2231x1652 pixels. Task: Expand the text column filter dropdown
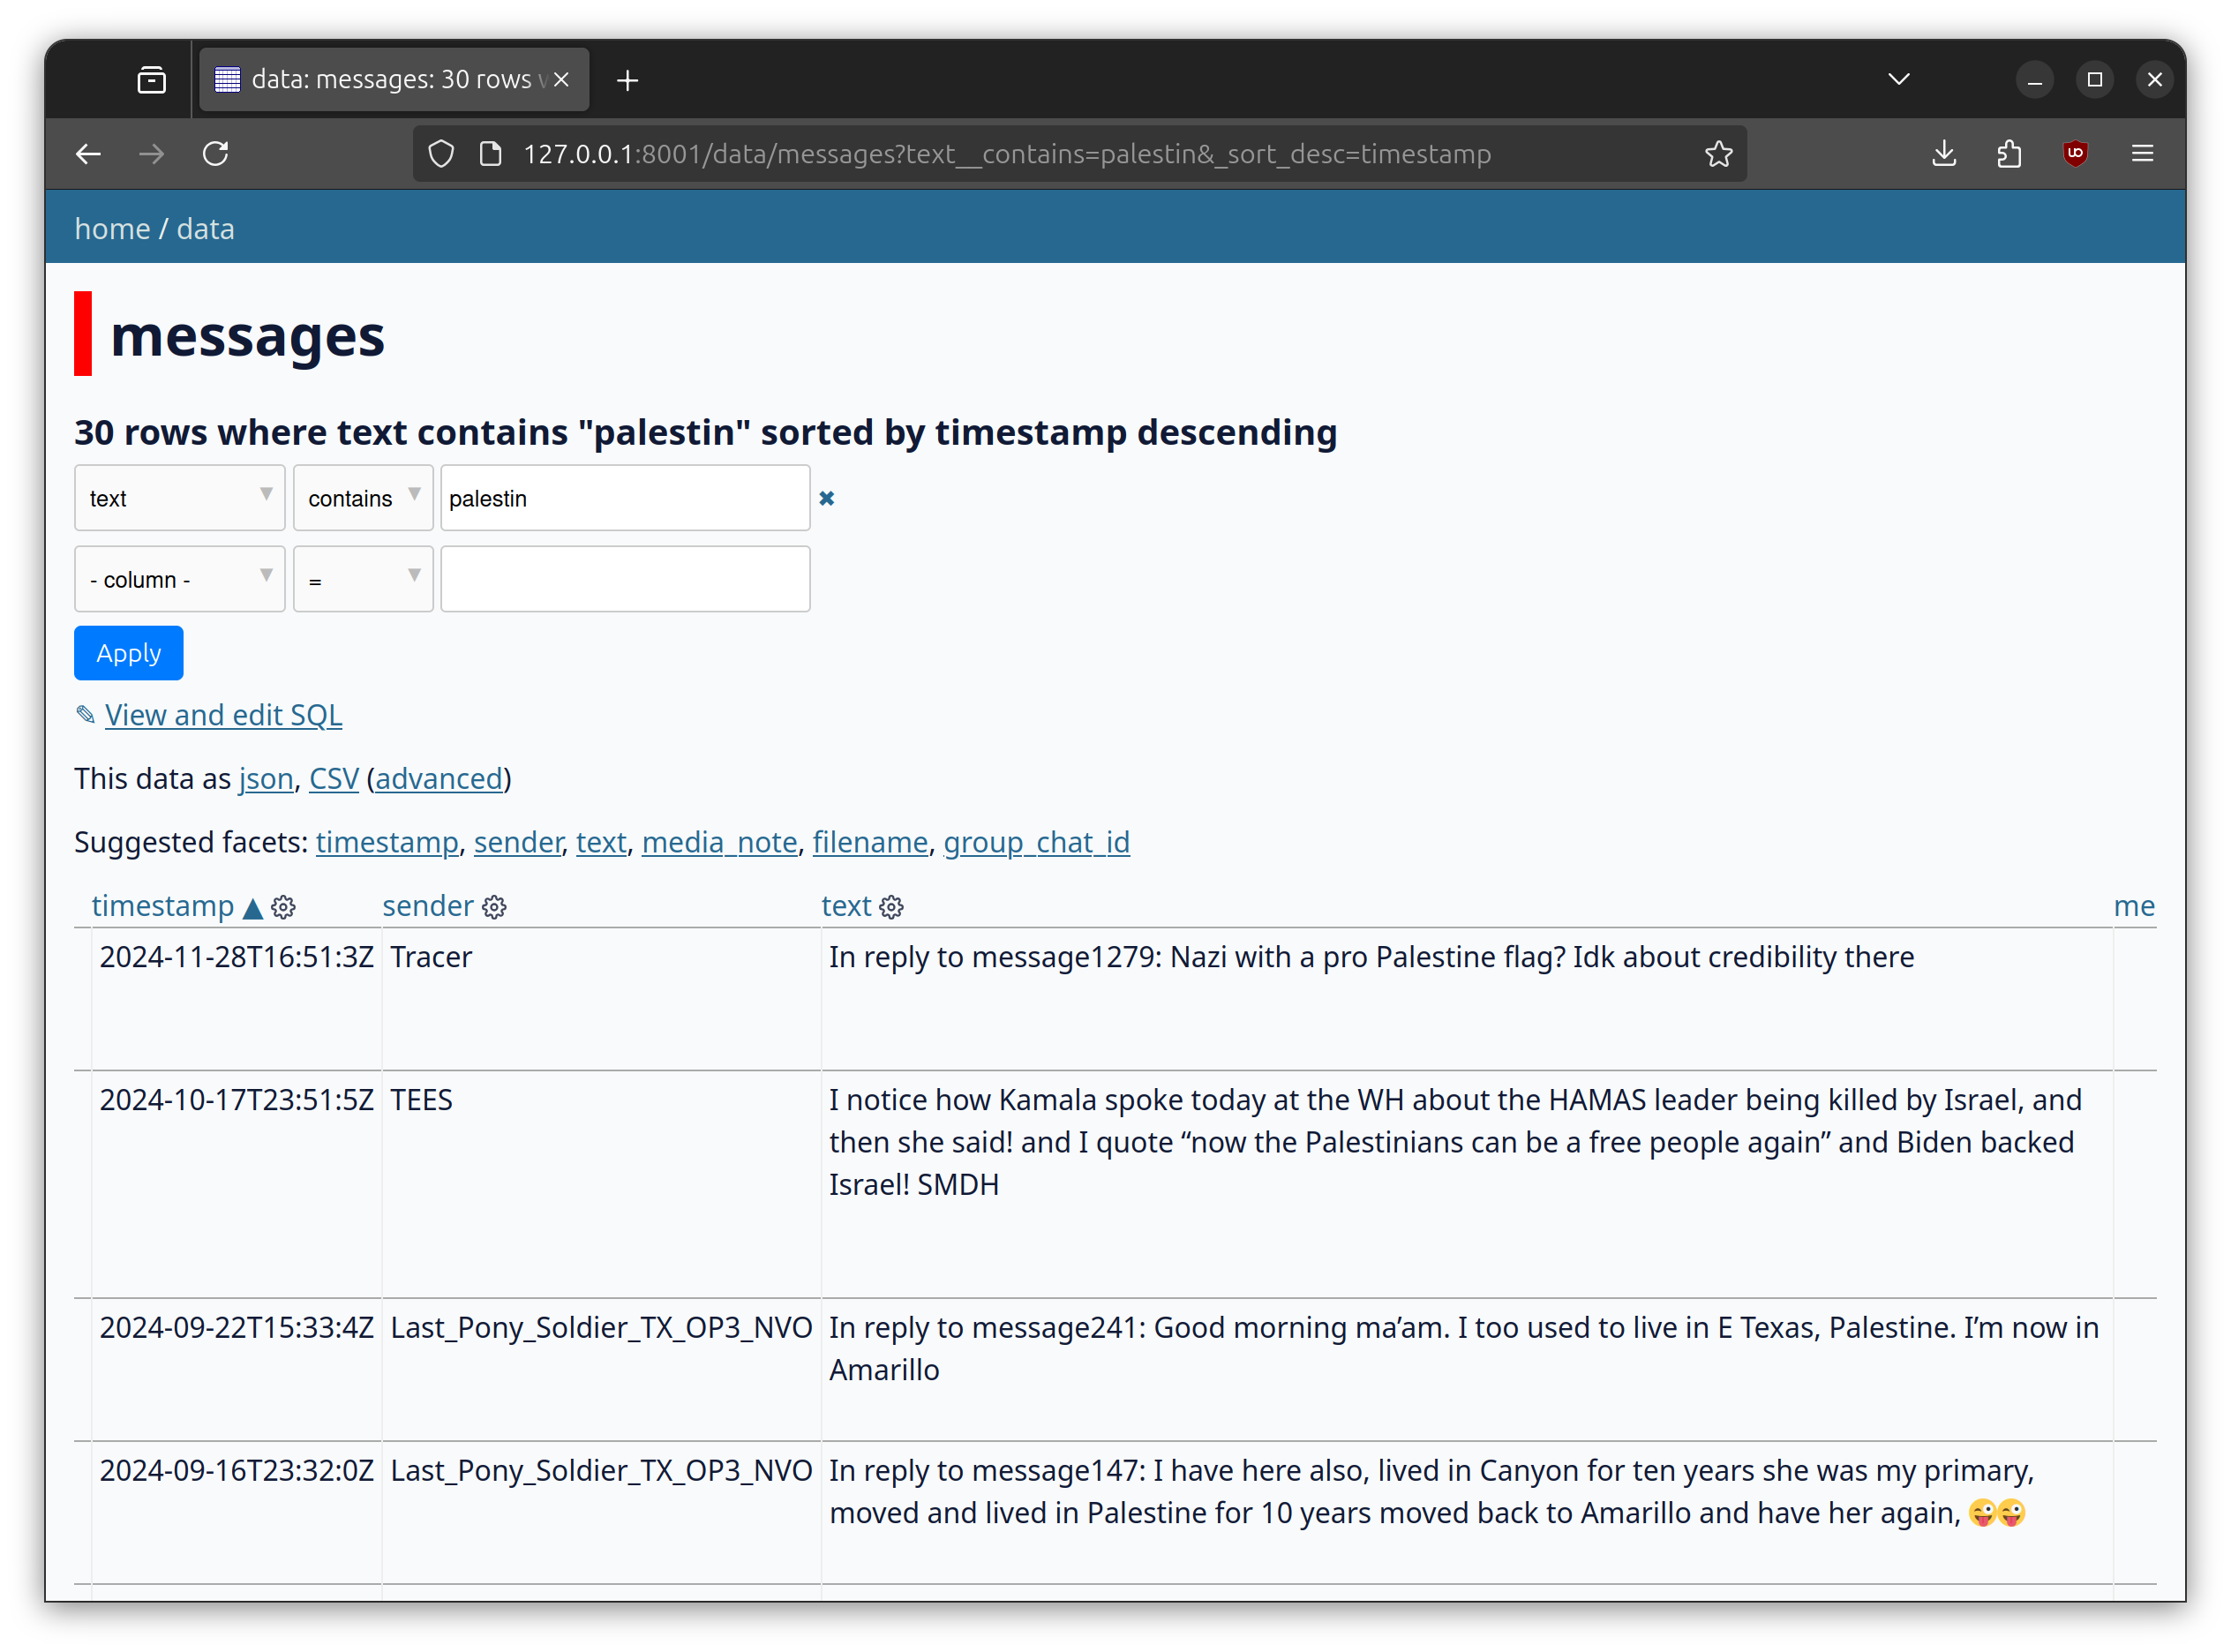[180, 498]
